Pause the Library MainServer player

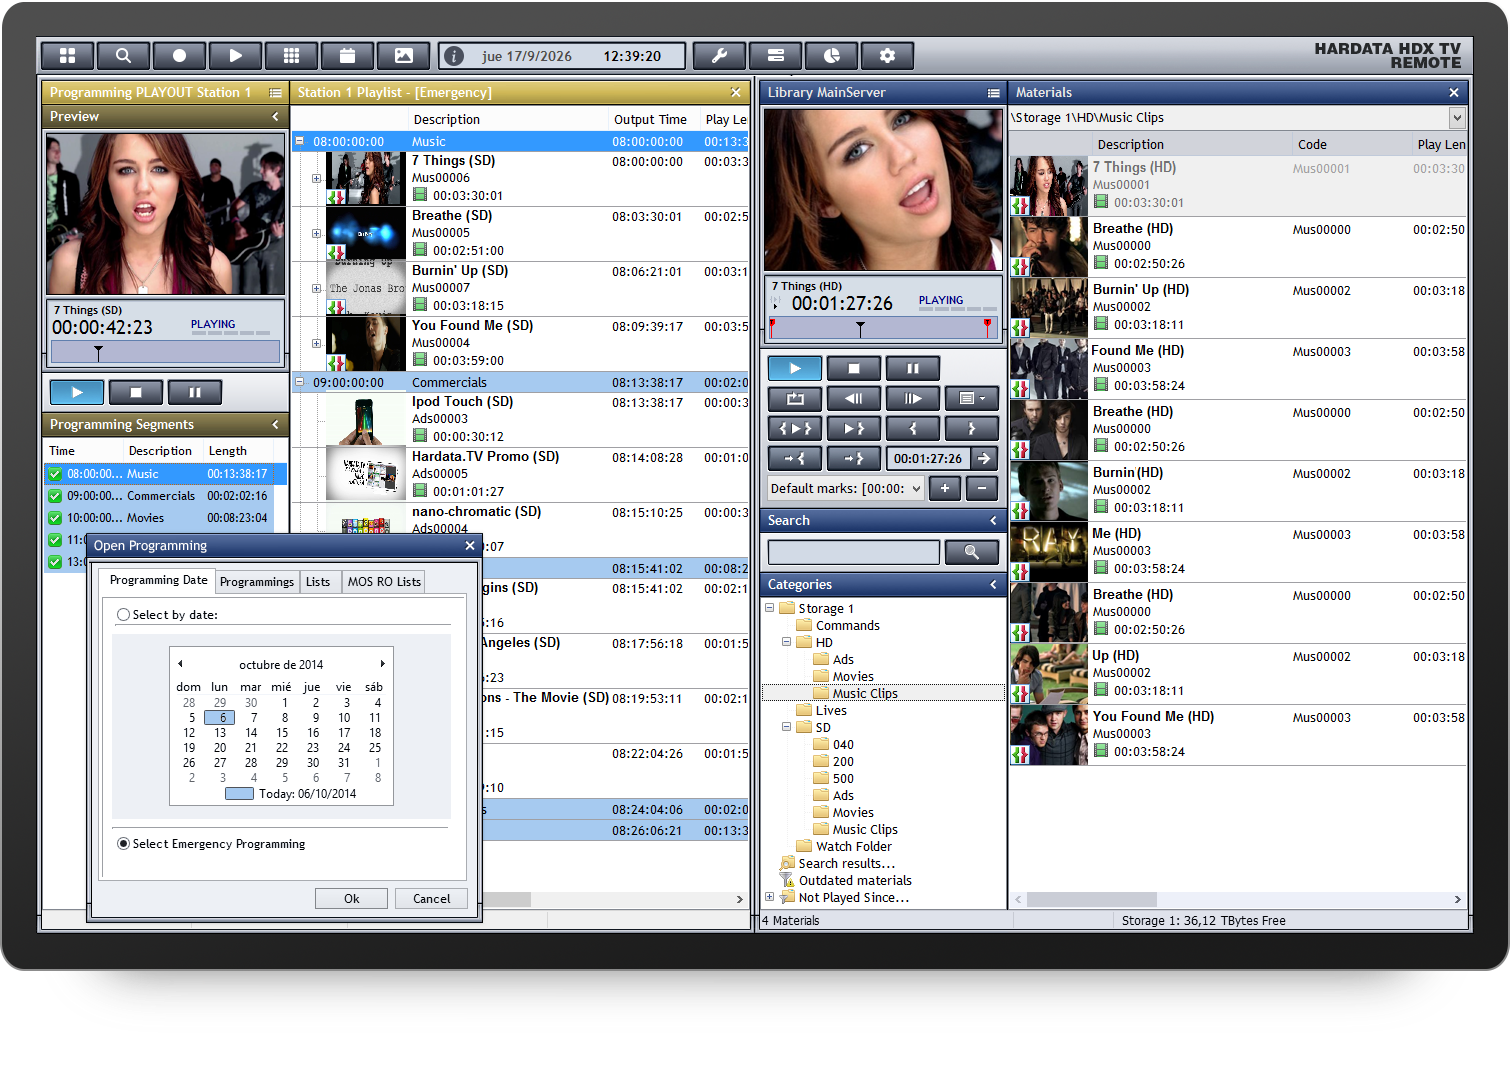click(913, 369)
